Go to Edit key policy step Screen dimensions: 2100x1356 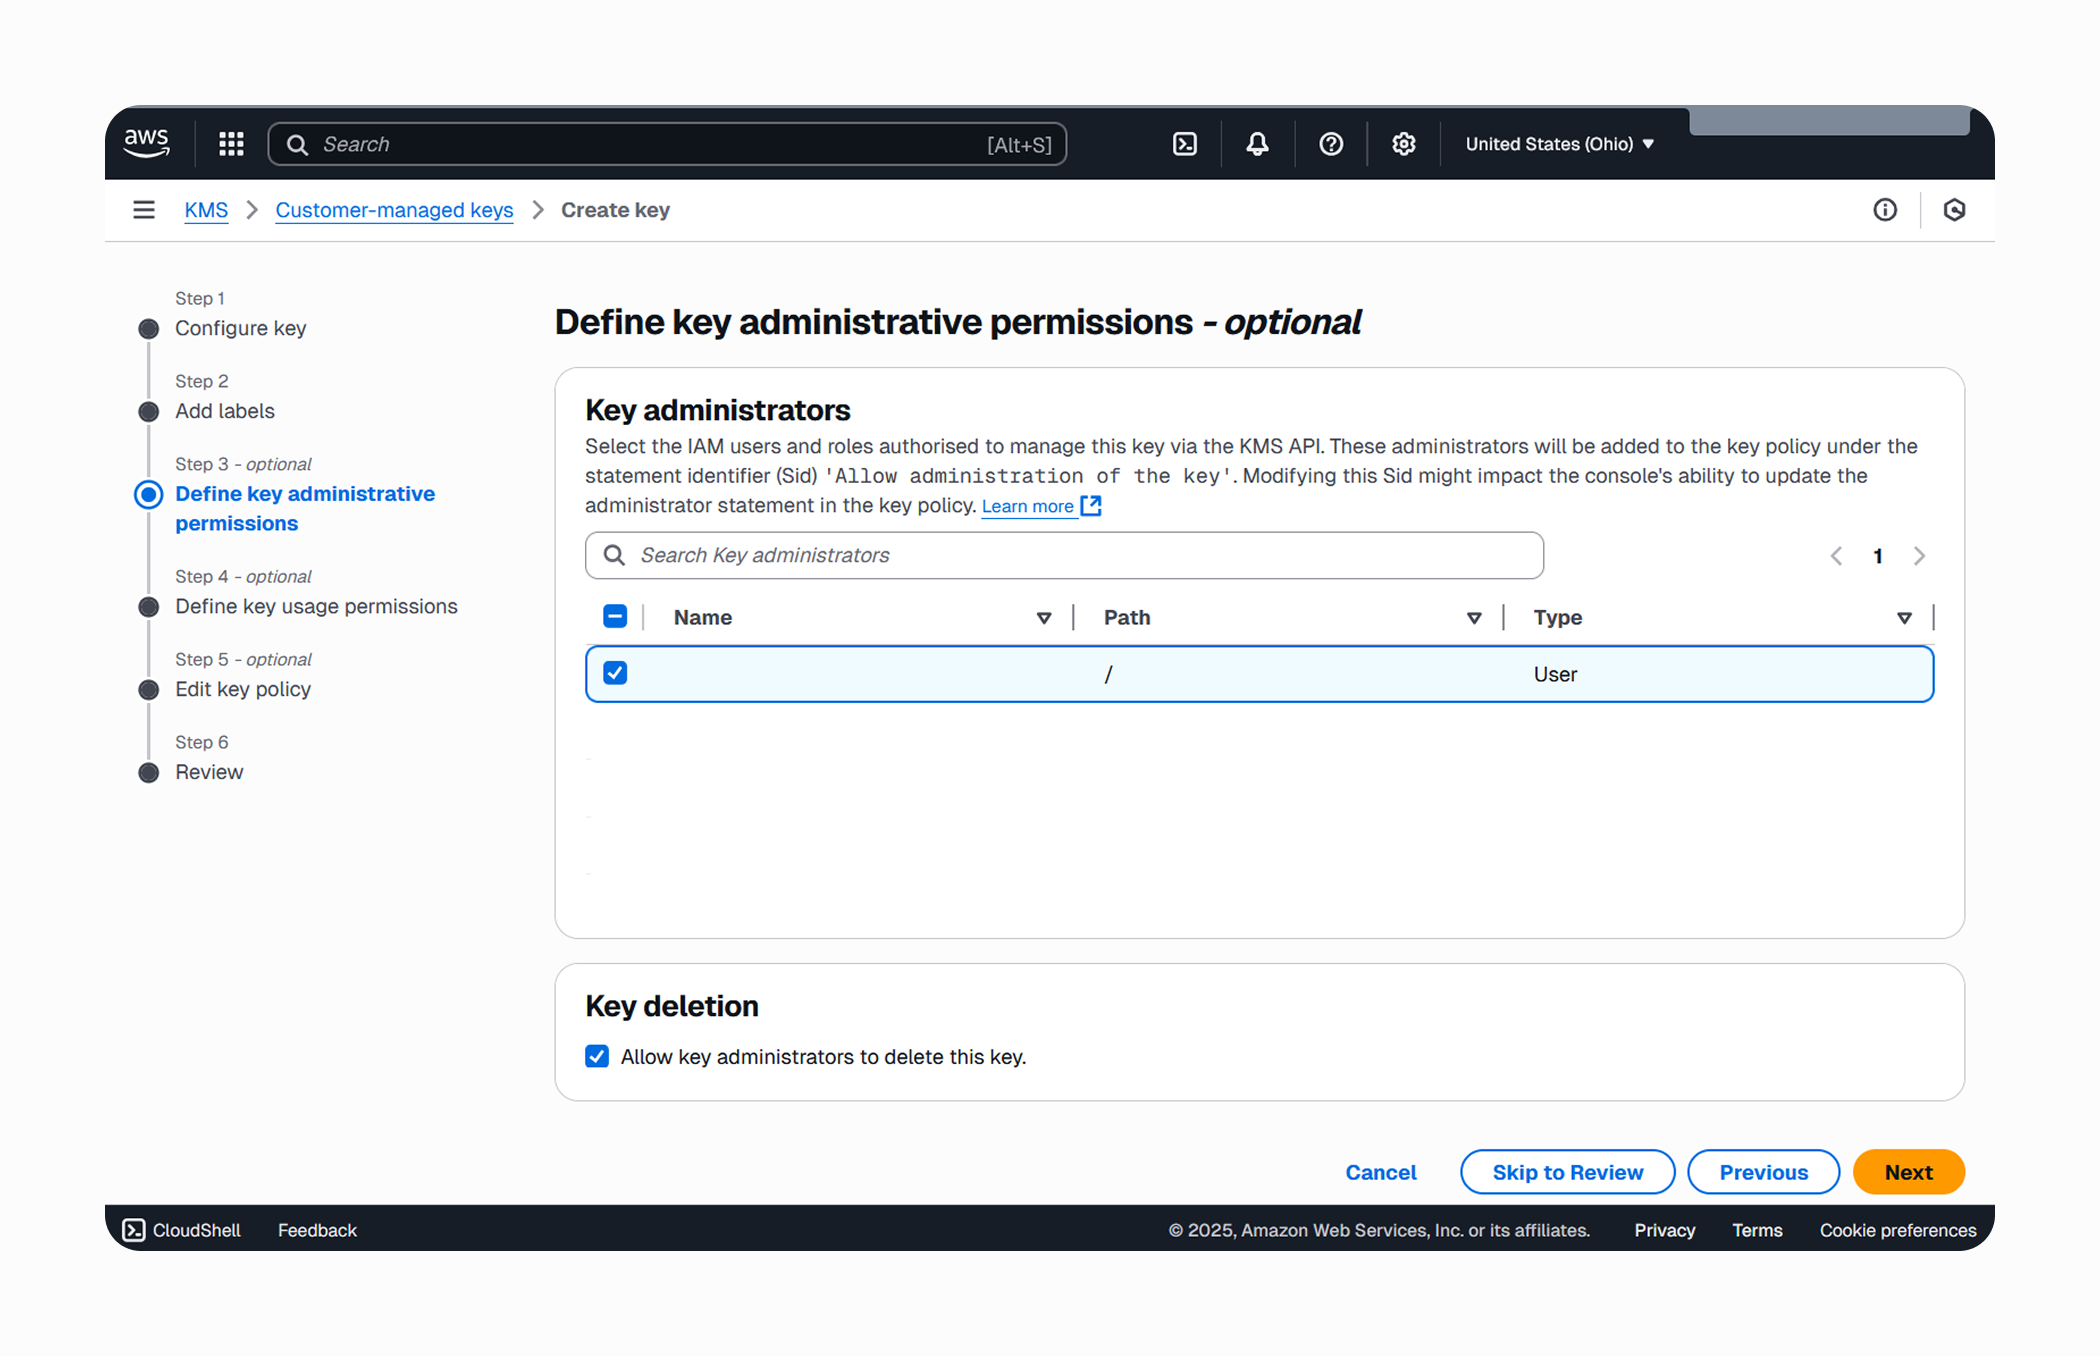243,689
